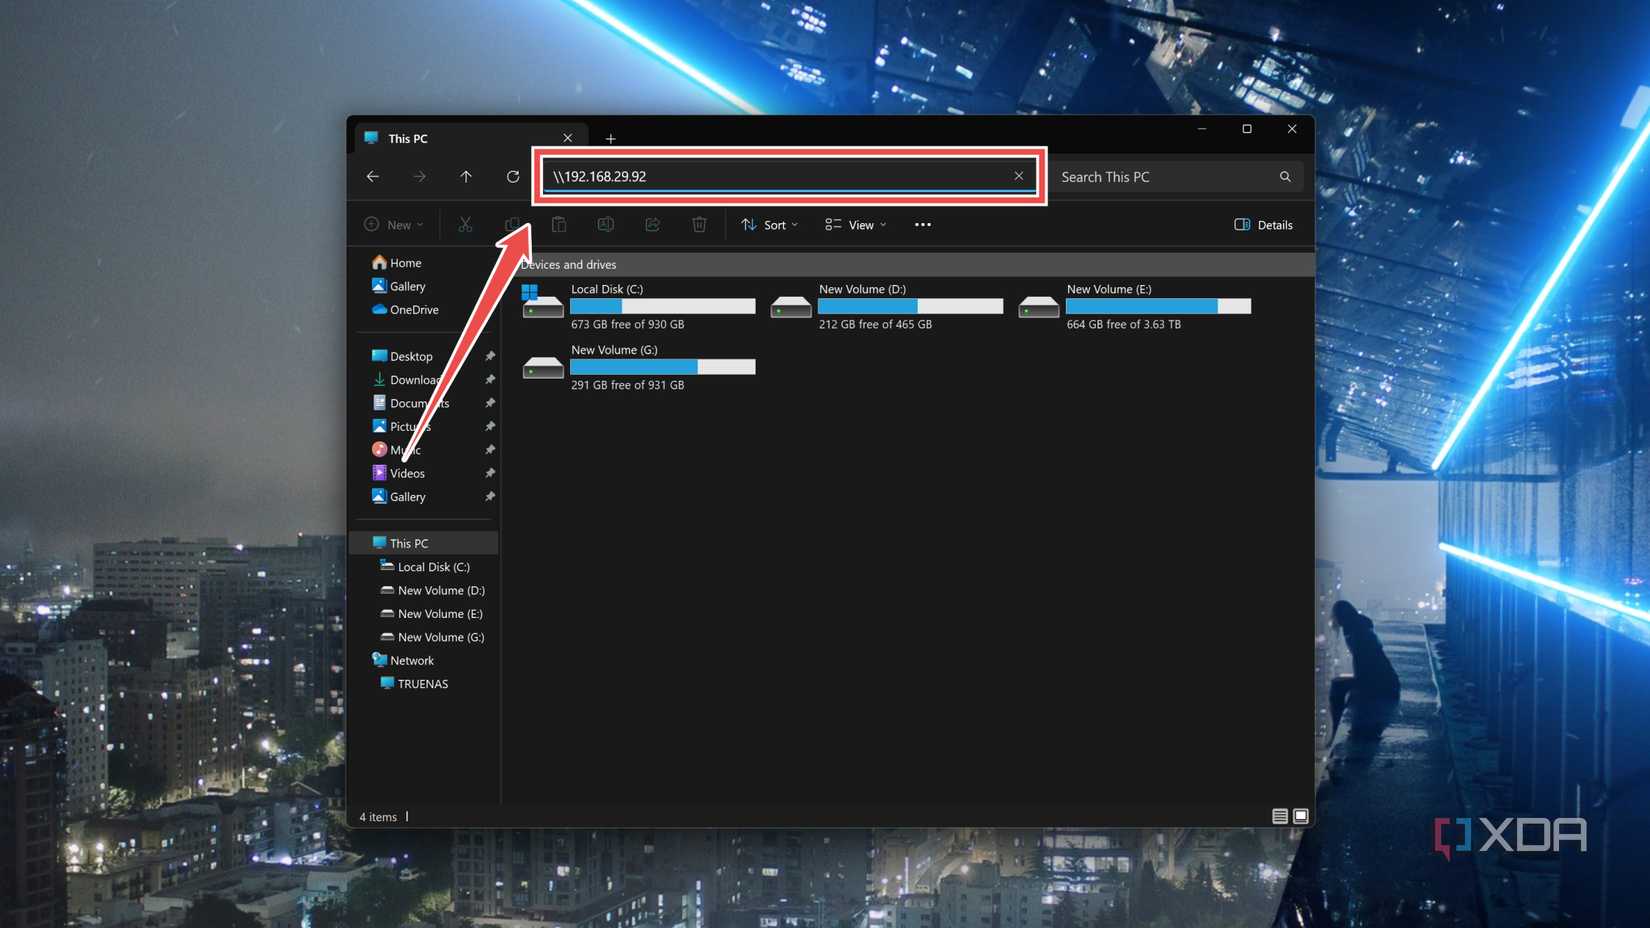Open the See more (...) menu
The height and width of the screenshot is (928, 1650).
(922, 224)
